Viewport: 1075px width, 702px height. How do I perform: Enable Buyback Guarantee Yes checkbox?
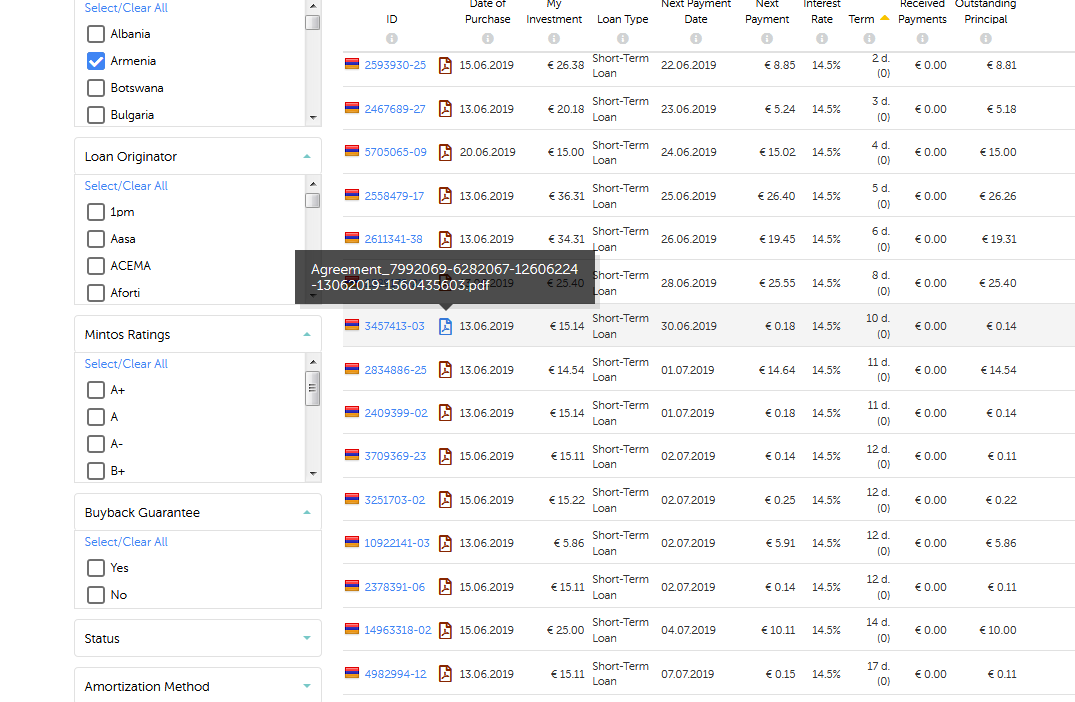pos(96,568)
